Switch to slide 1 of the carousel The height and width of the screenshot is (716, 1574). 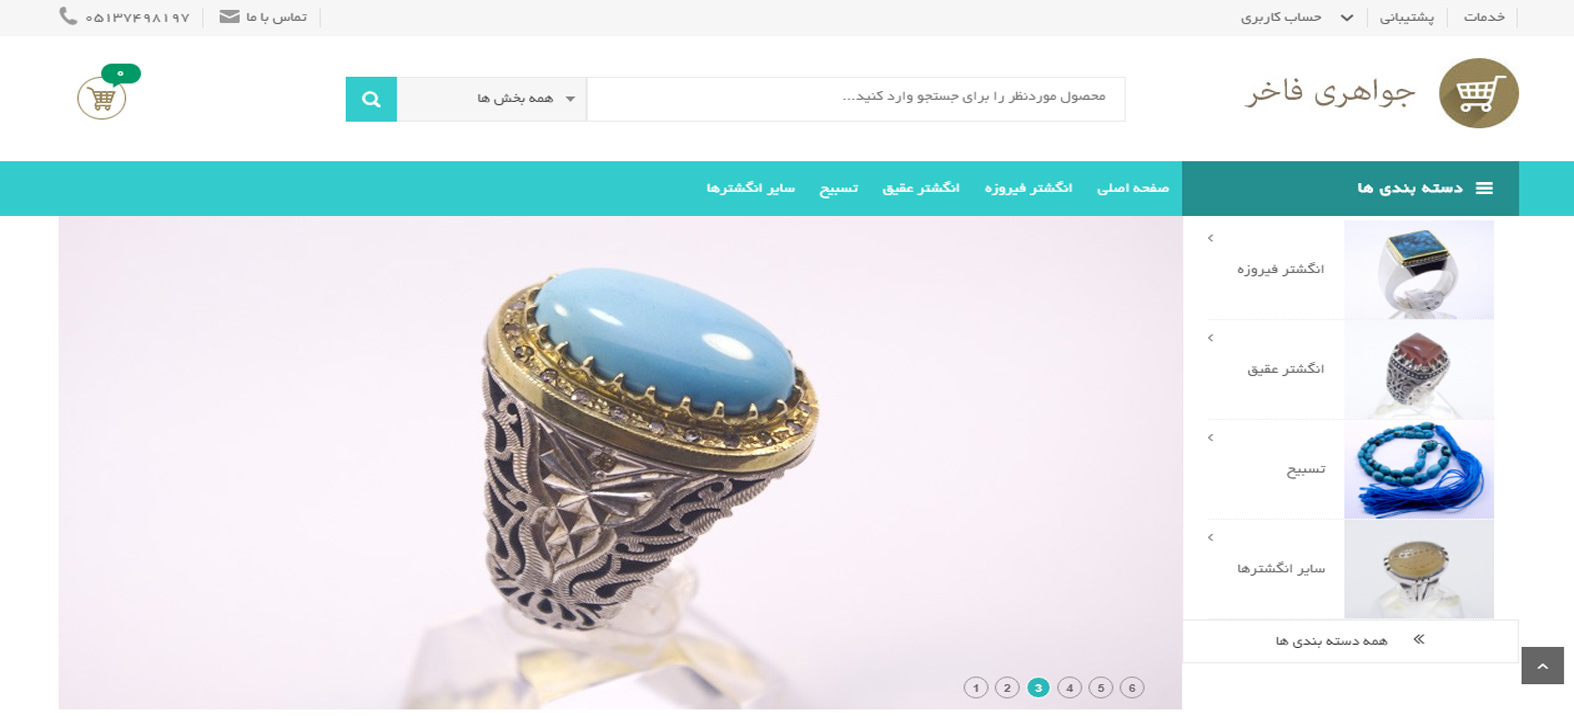(x=976, y=688)
